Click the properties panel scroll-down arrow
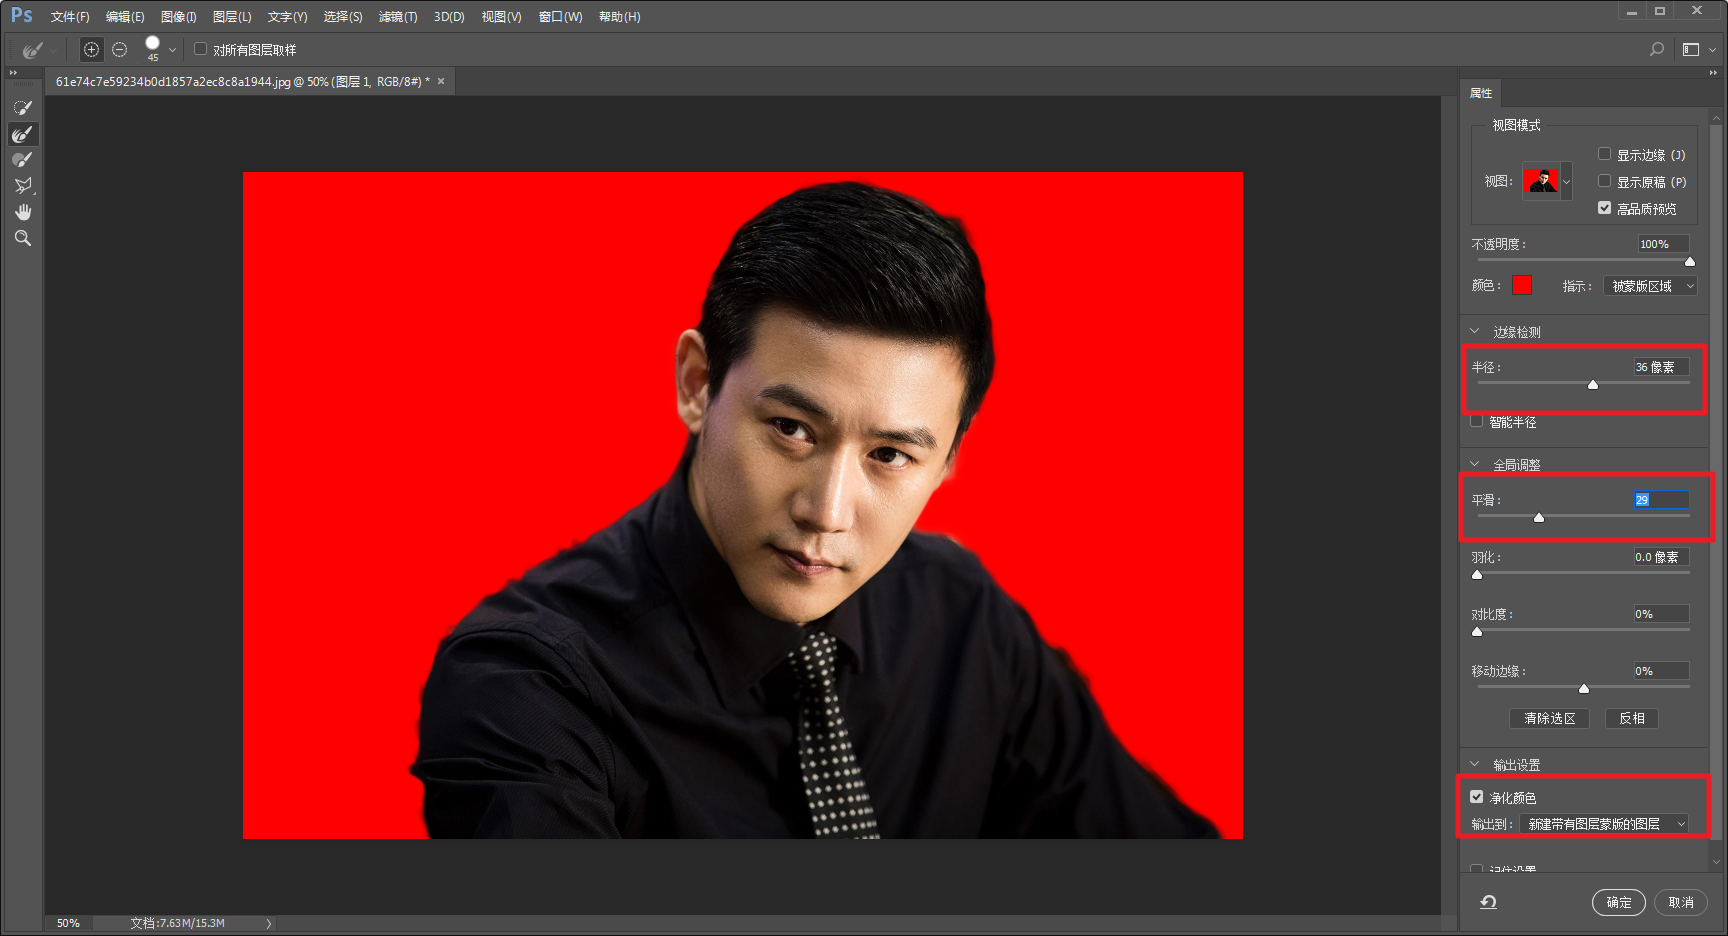The image size is (1728, 936). click(x=1718, y=861)
